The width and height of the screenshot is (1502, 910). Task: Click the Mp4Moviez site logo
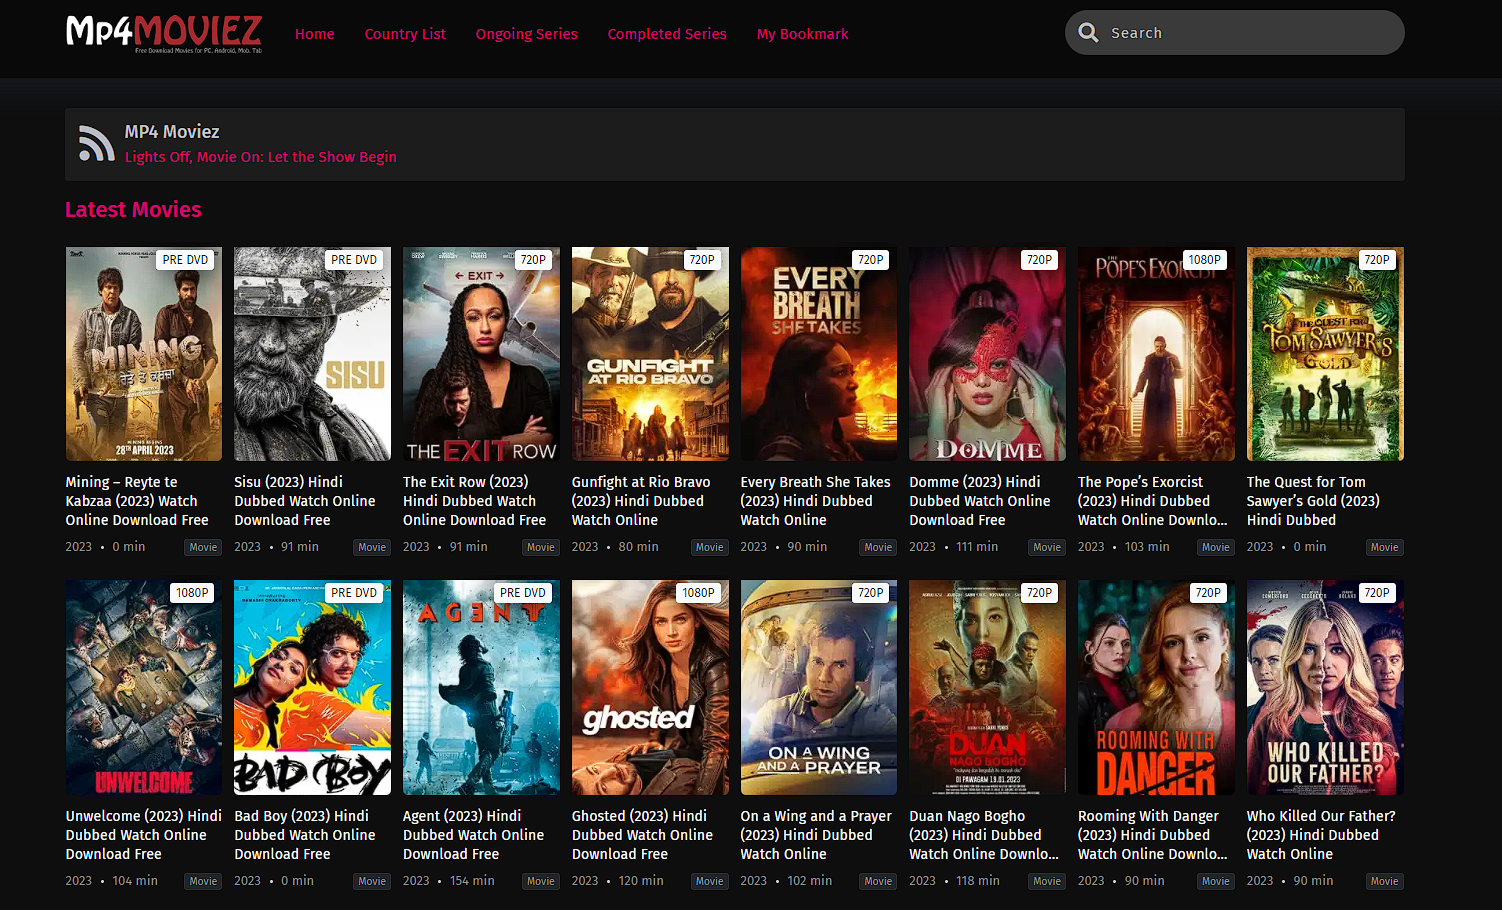click(x=164, y=33)
